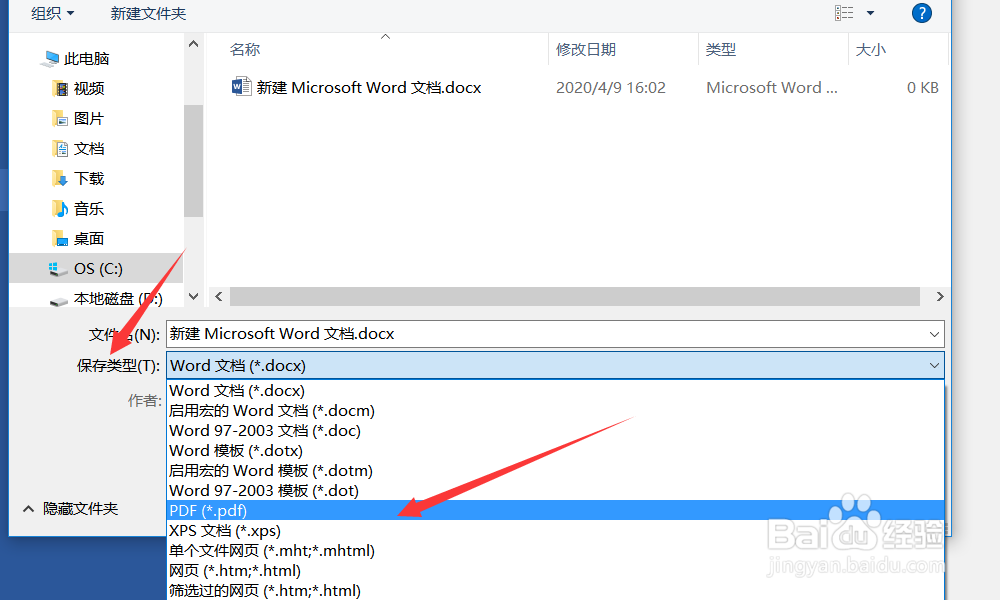Select the 本地磁盘 drive in the sidebar
The height and width of the screenshot is (600, 1000).
click(x=117, y=298)
